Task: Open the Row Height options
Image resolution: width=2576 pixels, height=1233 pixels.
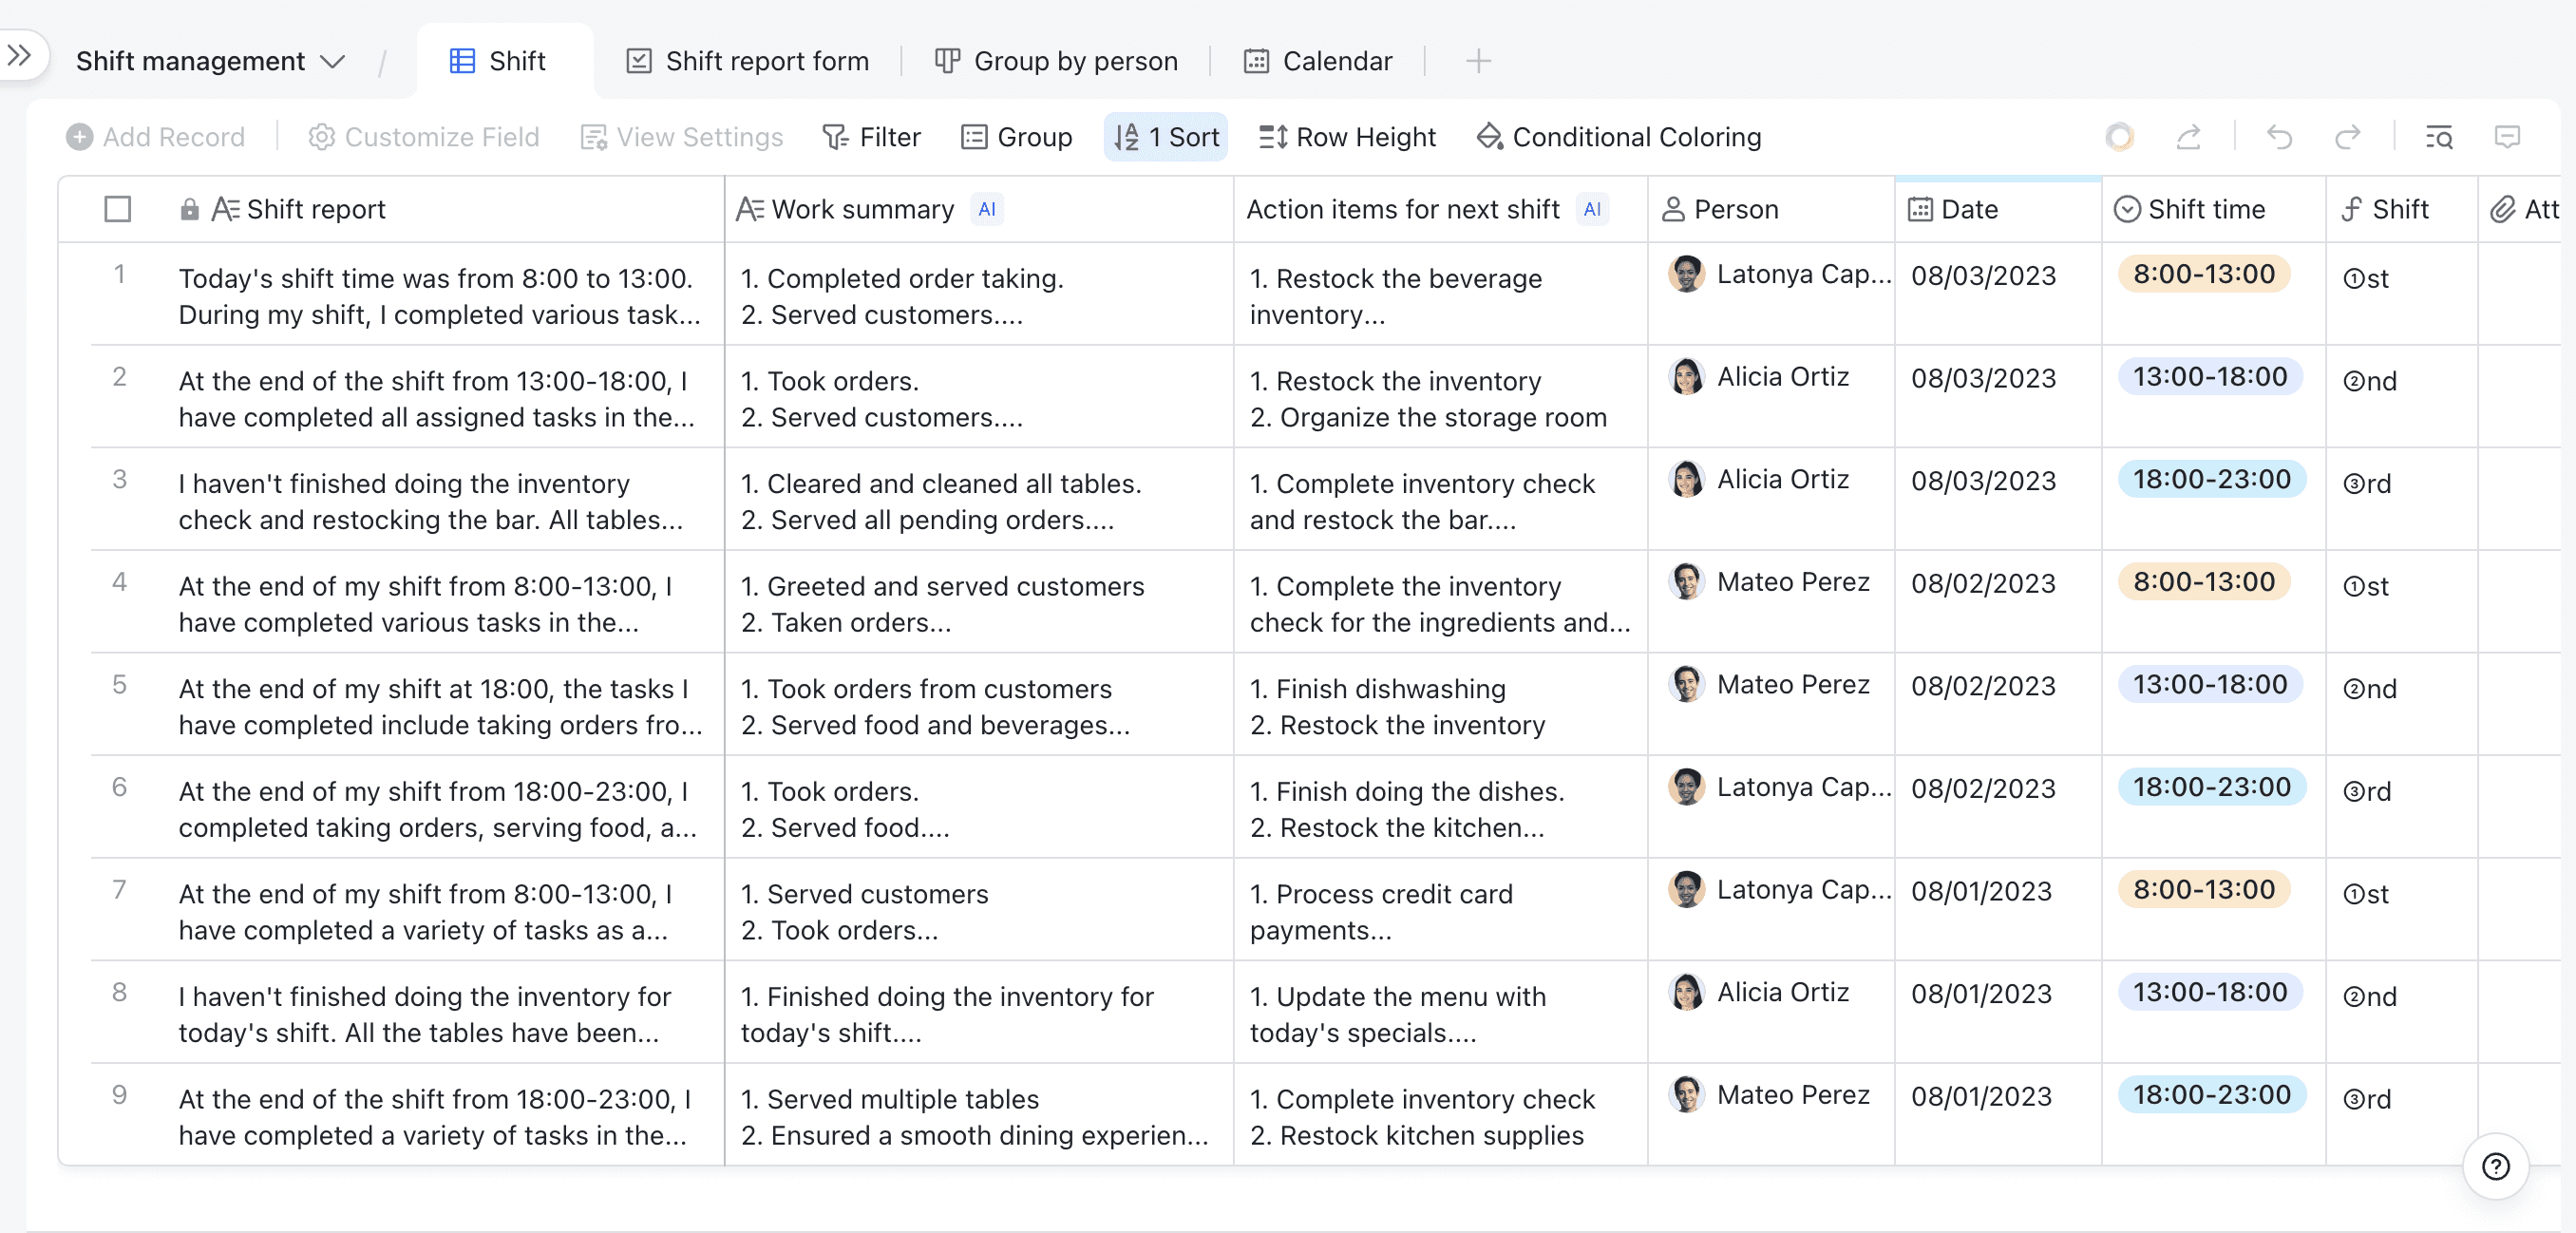Action: (1347, 137)
